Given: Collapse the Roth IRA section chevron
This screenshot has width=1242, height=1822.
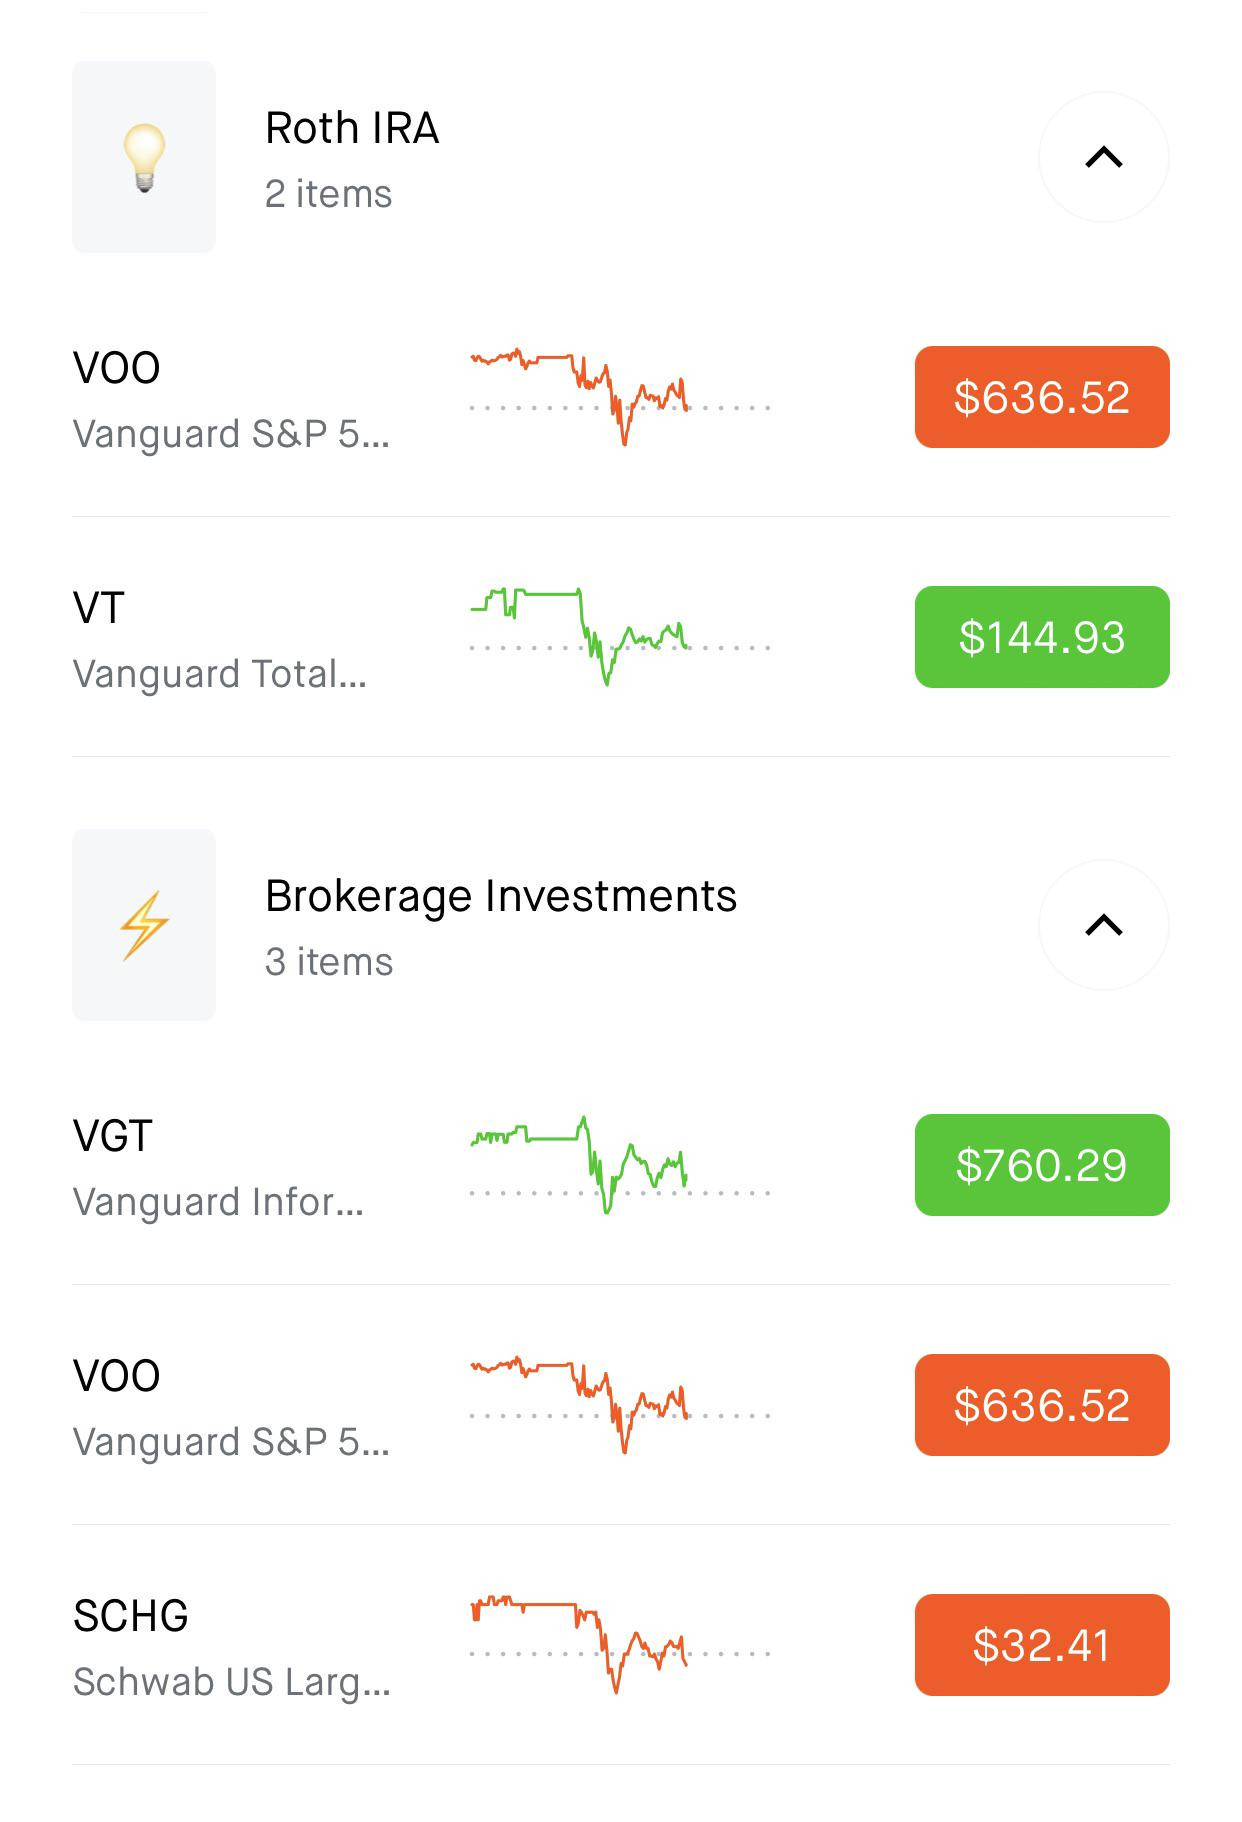Looking at the screenshot, I should coord(1104,157).
